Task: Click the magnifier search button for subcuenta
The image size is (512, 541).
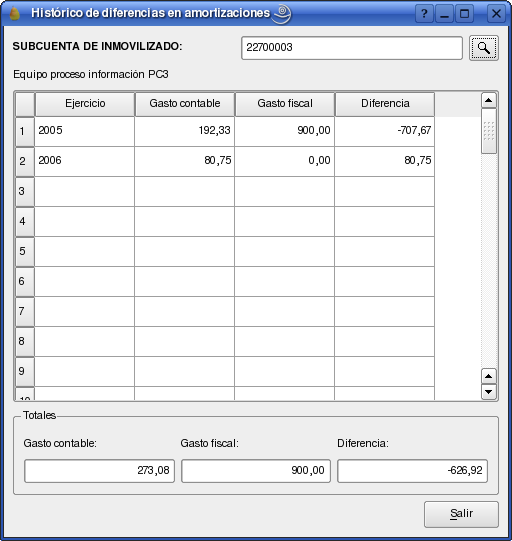Action: [x=484, y=48]
